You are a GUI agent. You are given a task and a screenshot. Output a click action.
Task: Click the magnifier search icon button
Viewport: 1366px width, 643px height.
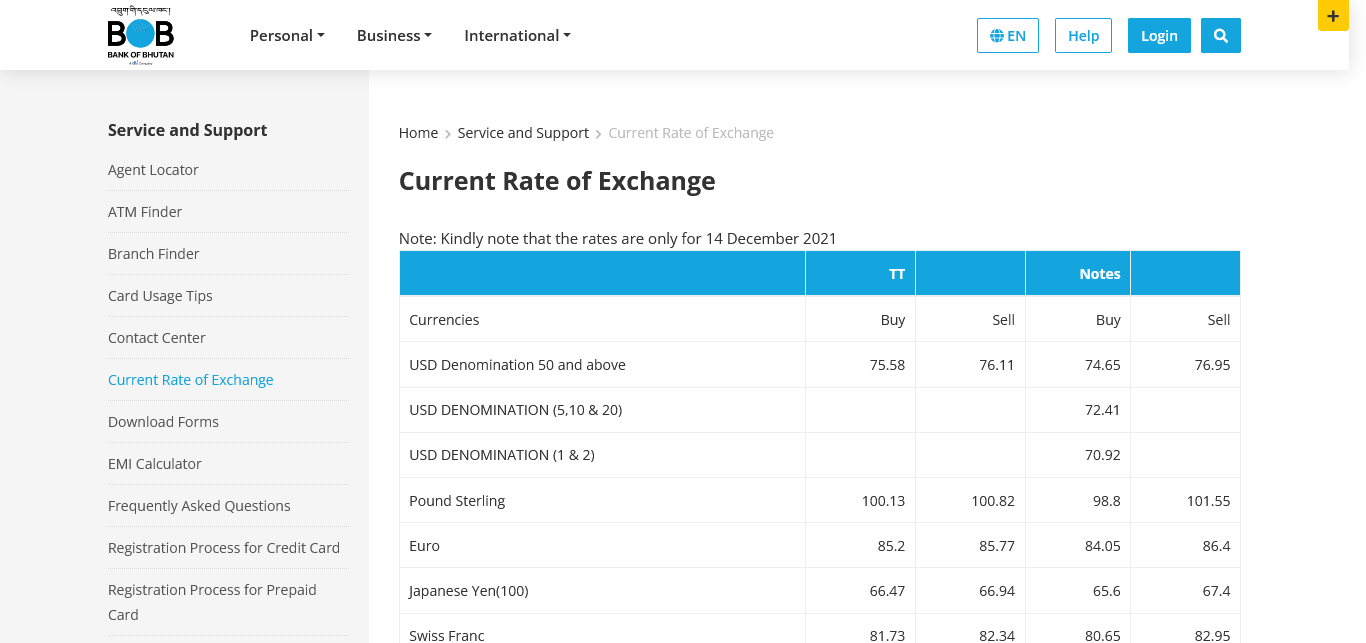(x=1220, y=36)
